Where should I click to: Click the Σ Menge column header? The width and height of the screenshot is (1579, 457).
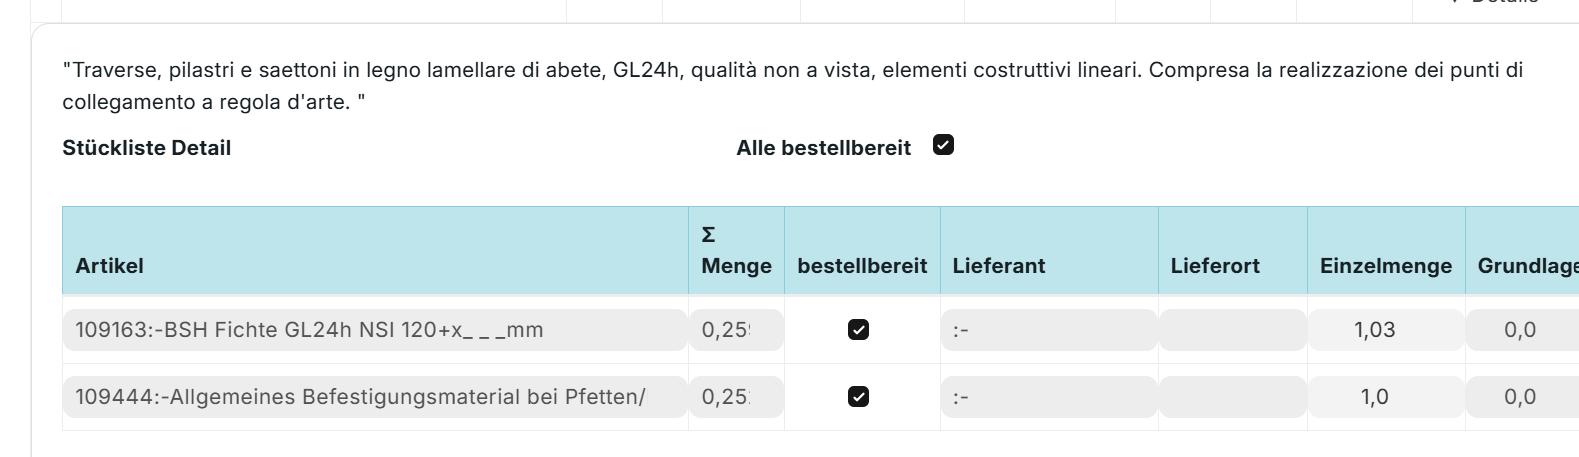[736, 251]
